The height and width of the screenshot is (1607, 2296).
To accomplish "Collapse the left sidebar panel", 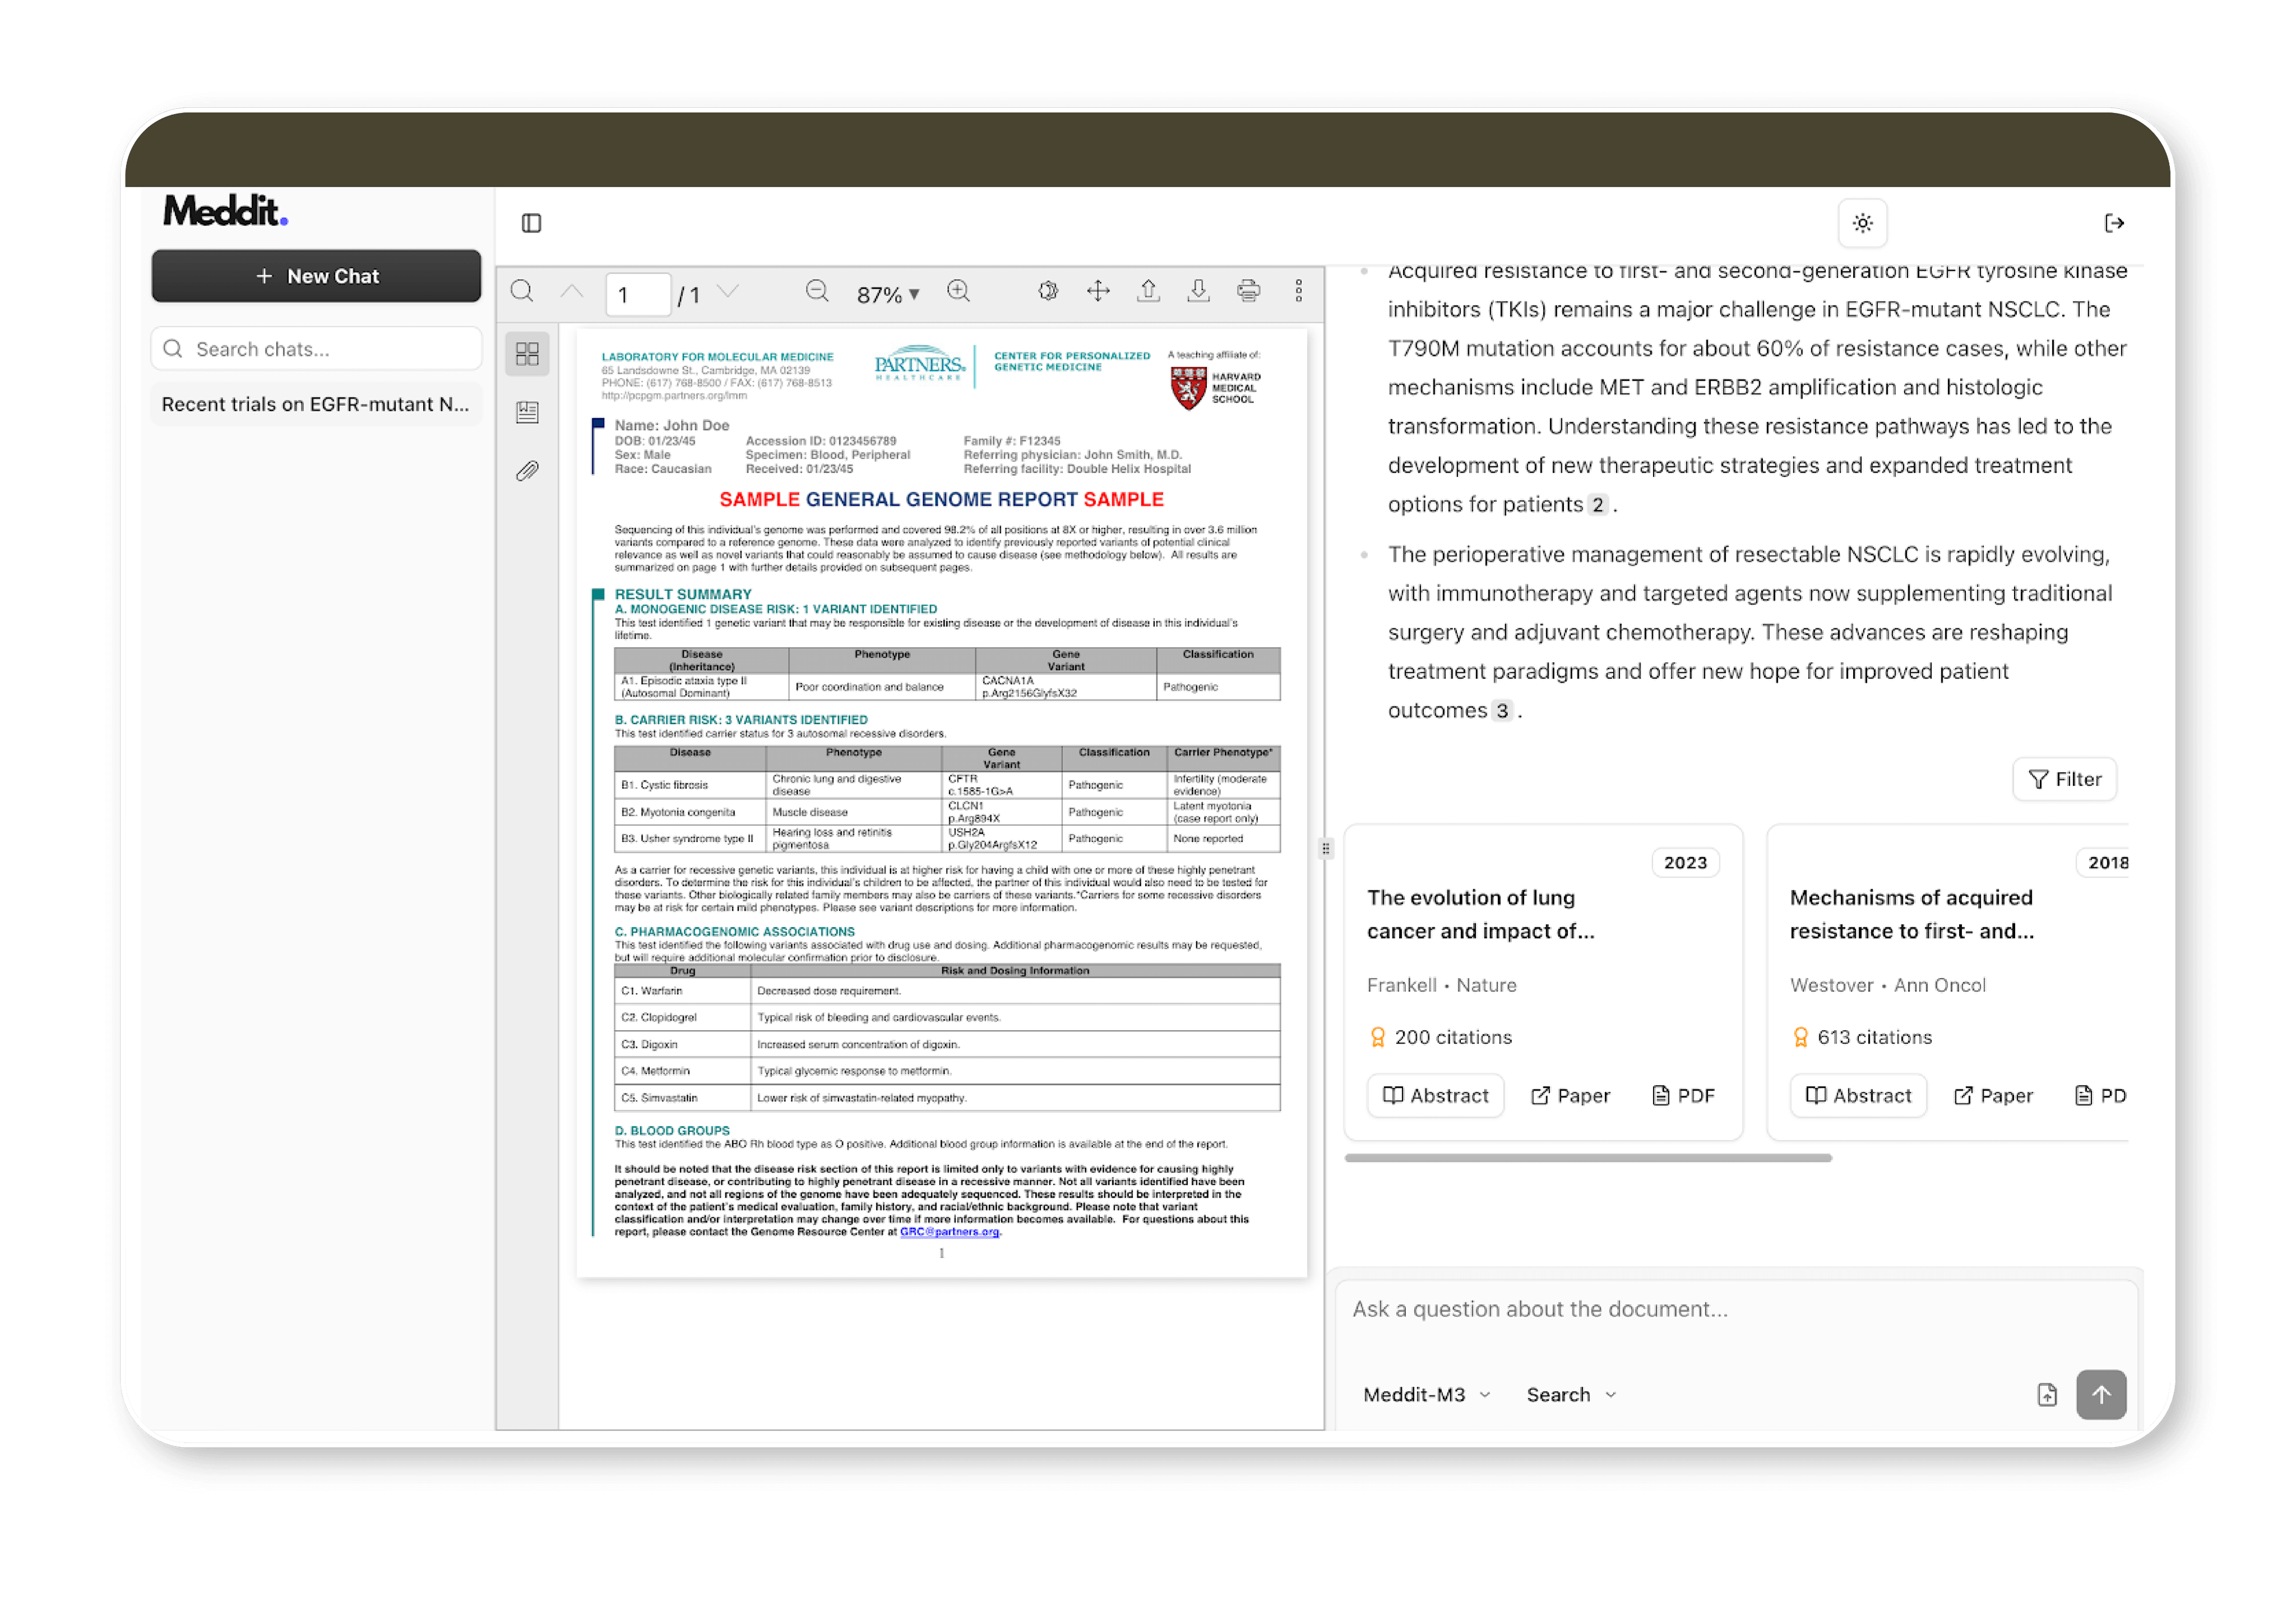I will coord(531,223).
